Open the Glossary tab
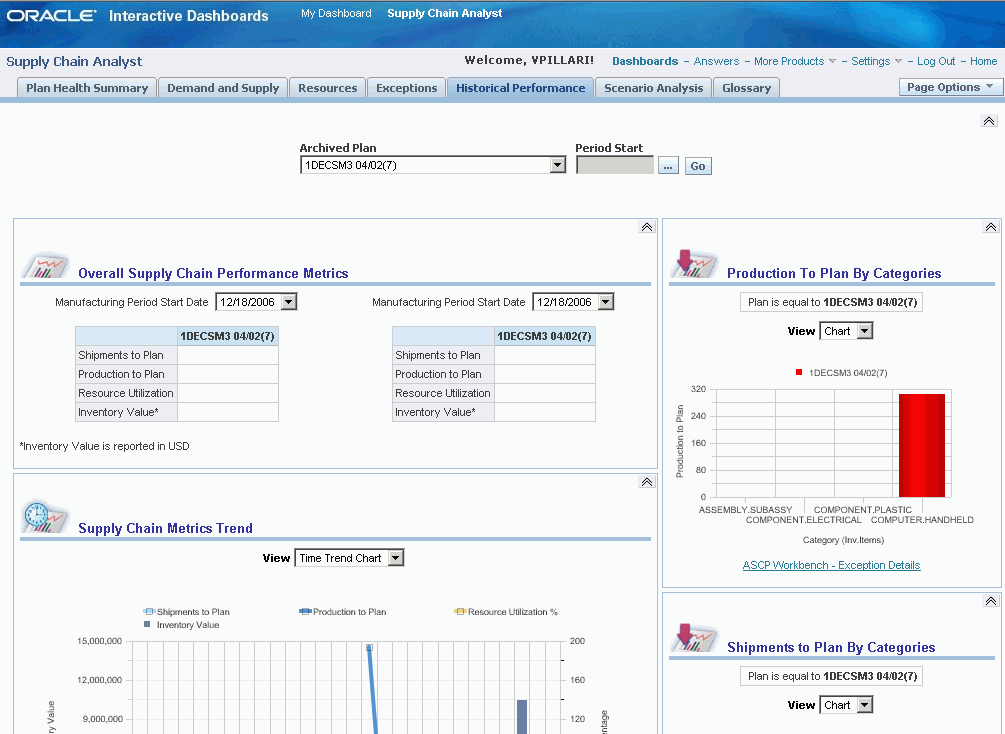Image resolution: width=1005 pixels, height=734 pixels. click(x=746, y=88)
